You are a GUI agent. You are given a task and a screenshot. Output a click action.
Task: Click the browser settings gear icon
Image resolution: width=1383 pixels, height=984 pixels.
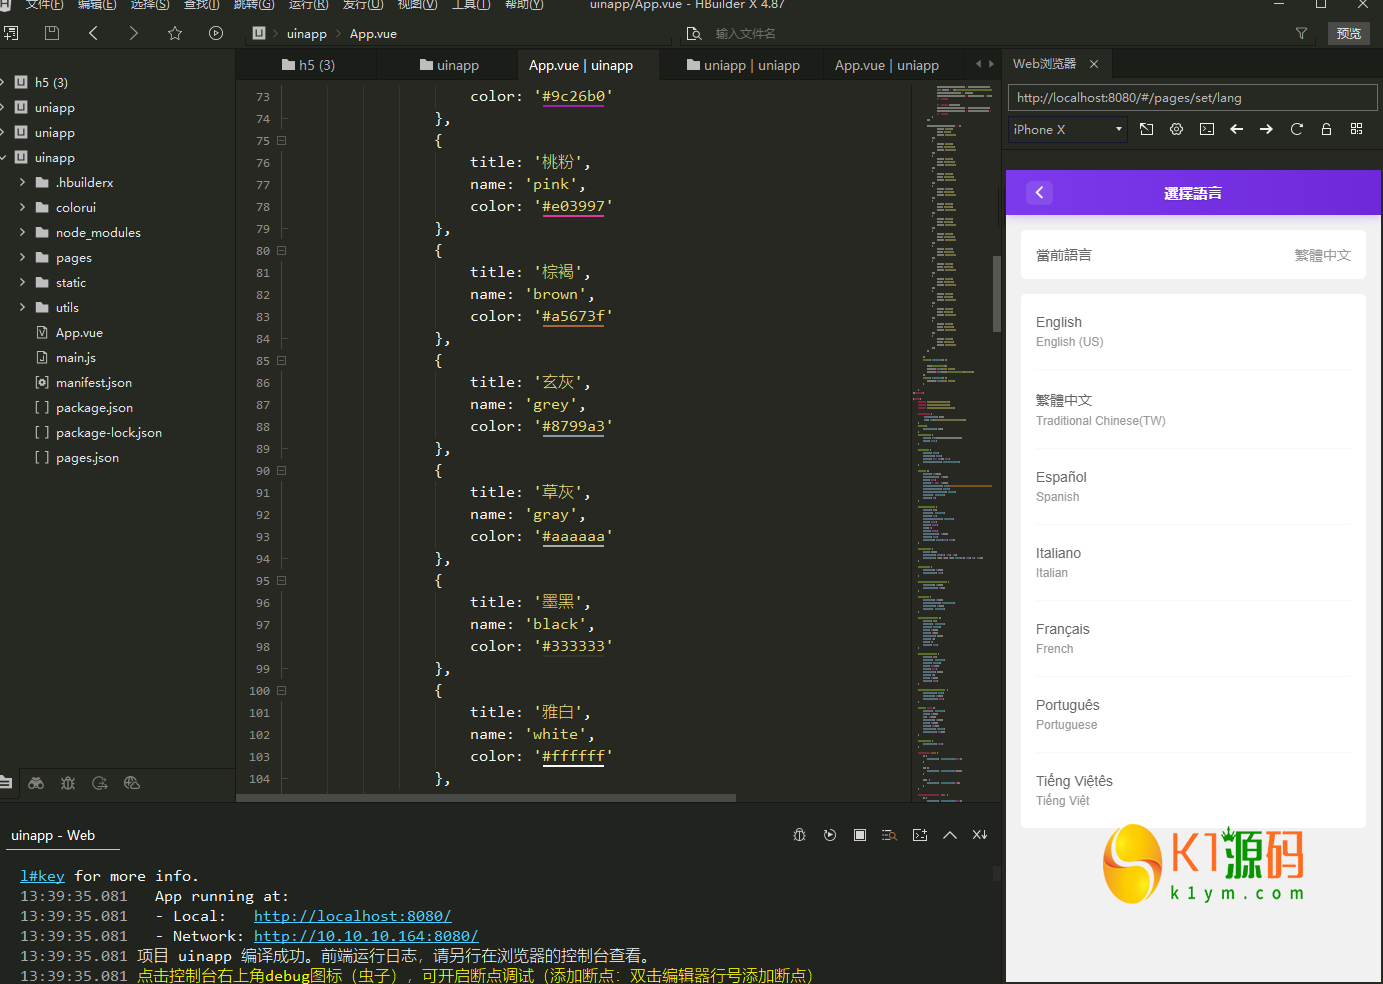coord(1177,129)
